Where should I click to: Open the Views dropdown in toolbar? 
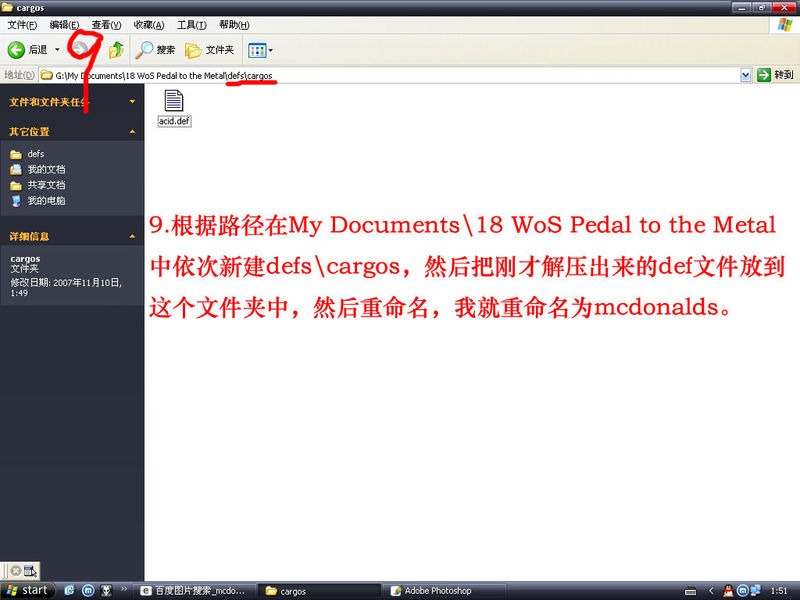click(260, 49)
